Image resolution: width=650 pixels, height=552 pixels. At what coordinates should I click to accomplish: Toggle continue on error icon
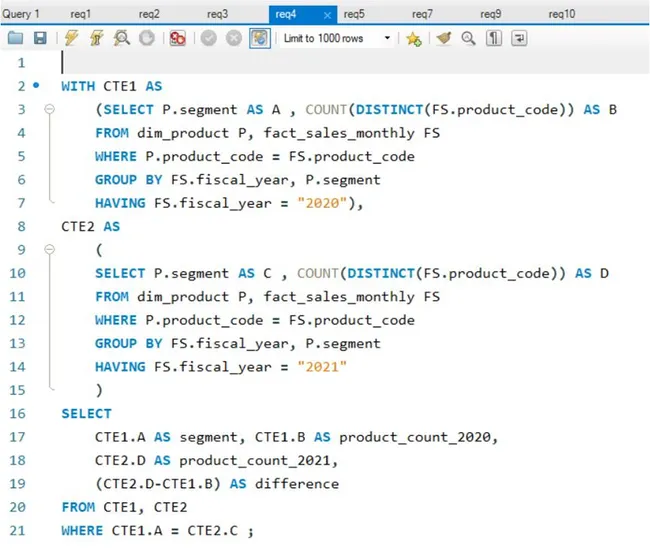pos(177,38)
